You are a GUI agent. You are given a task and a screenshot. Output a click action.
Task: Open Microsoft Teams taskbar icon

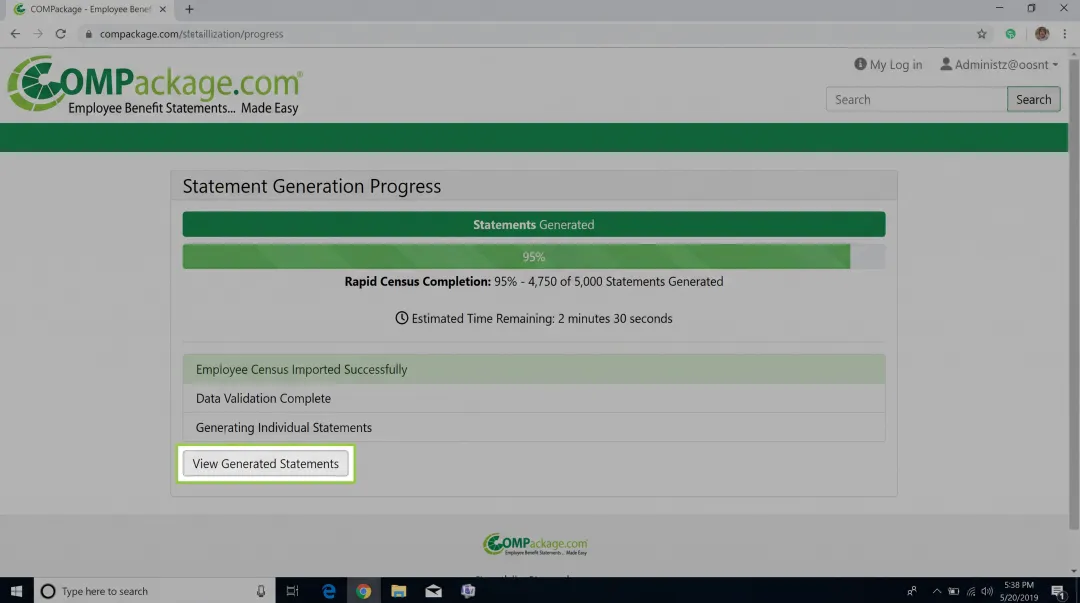[x=468, y=591]
